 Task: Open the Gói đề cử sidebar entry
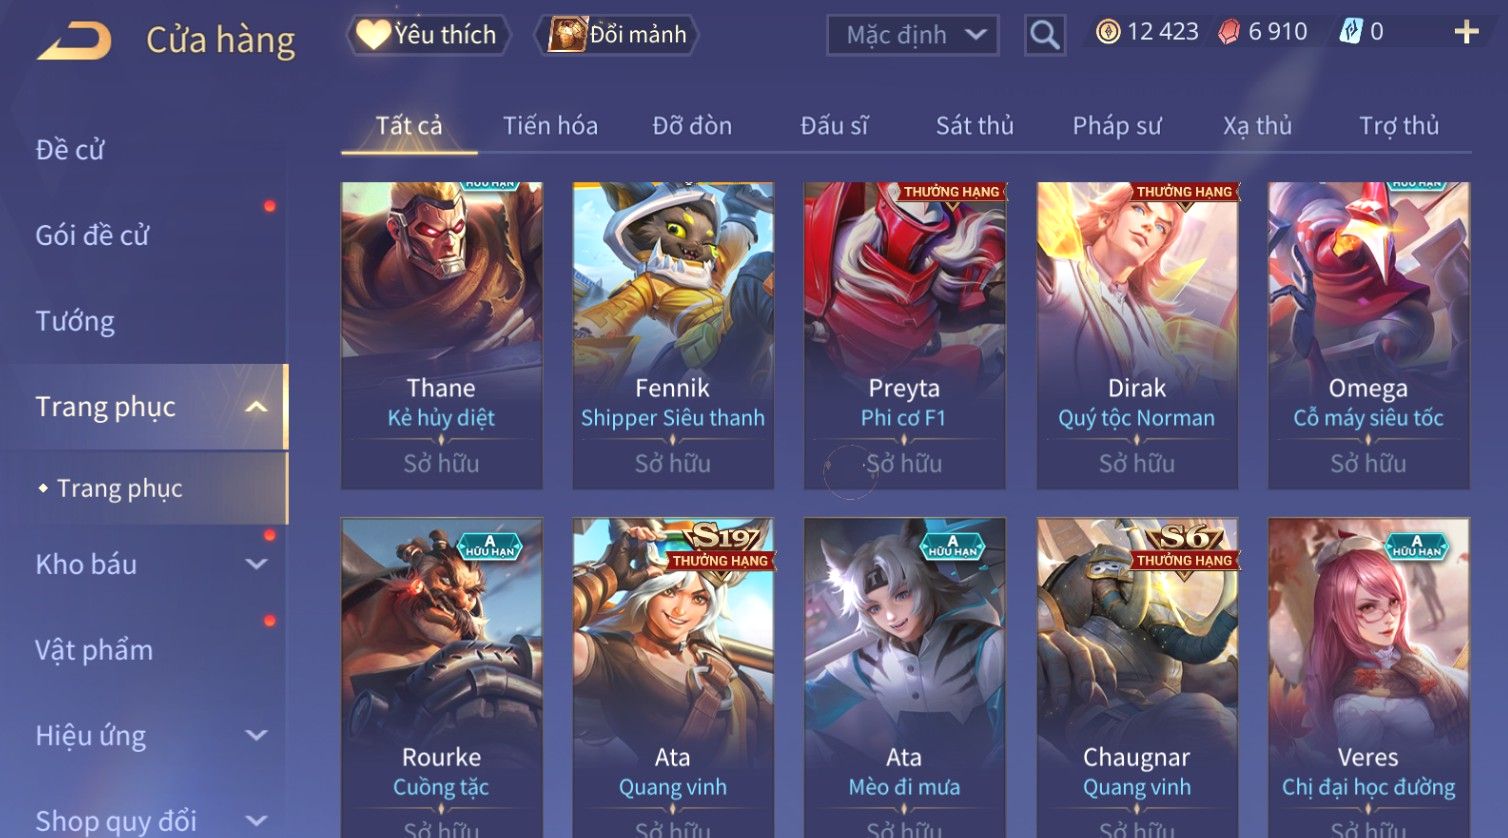pos(92,235)
